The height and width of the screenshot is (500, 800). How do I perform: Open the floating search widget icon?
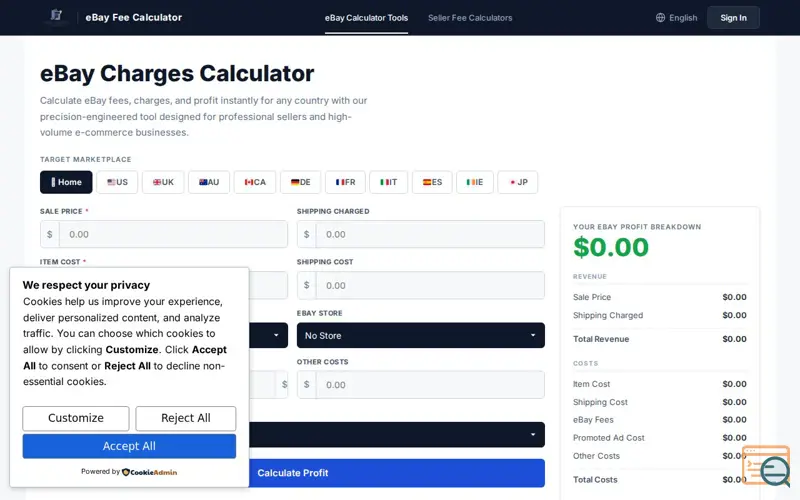767,465
